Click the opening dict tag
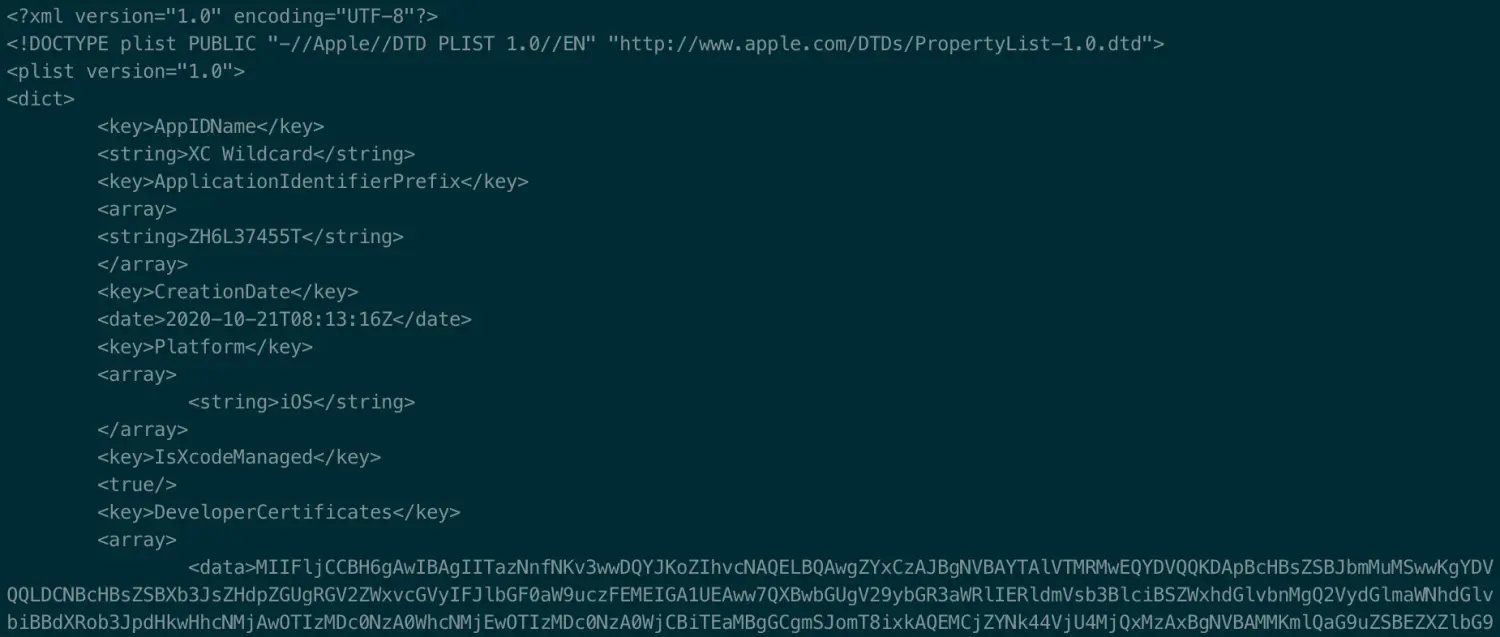Image resolution: width=1500 pixels, height=637 pixels. [40, 99]
